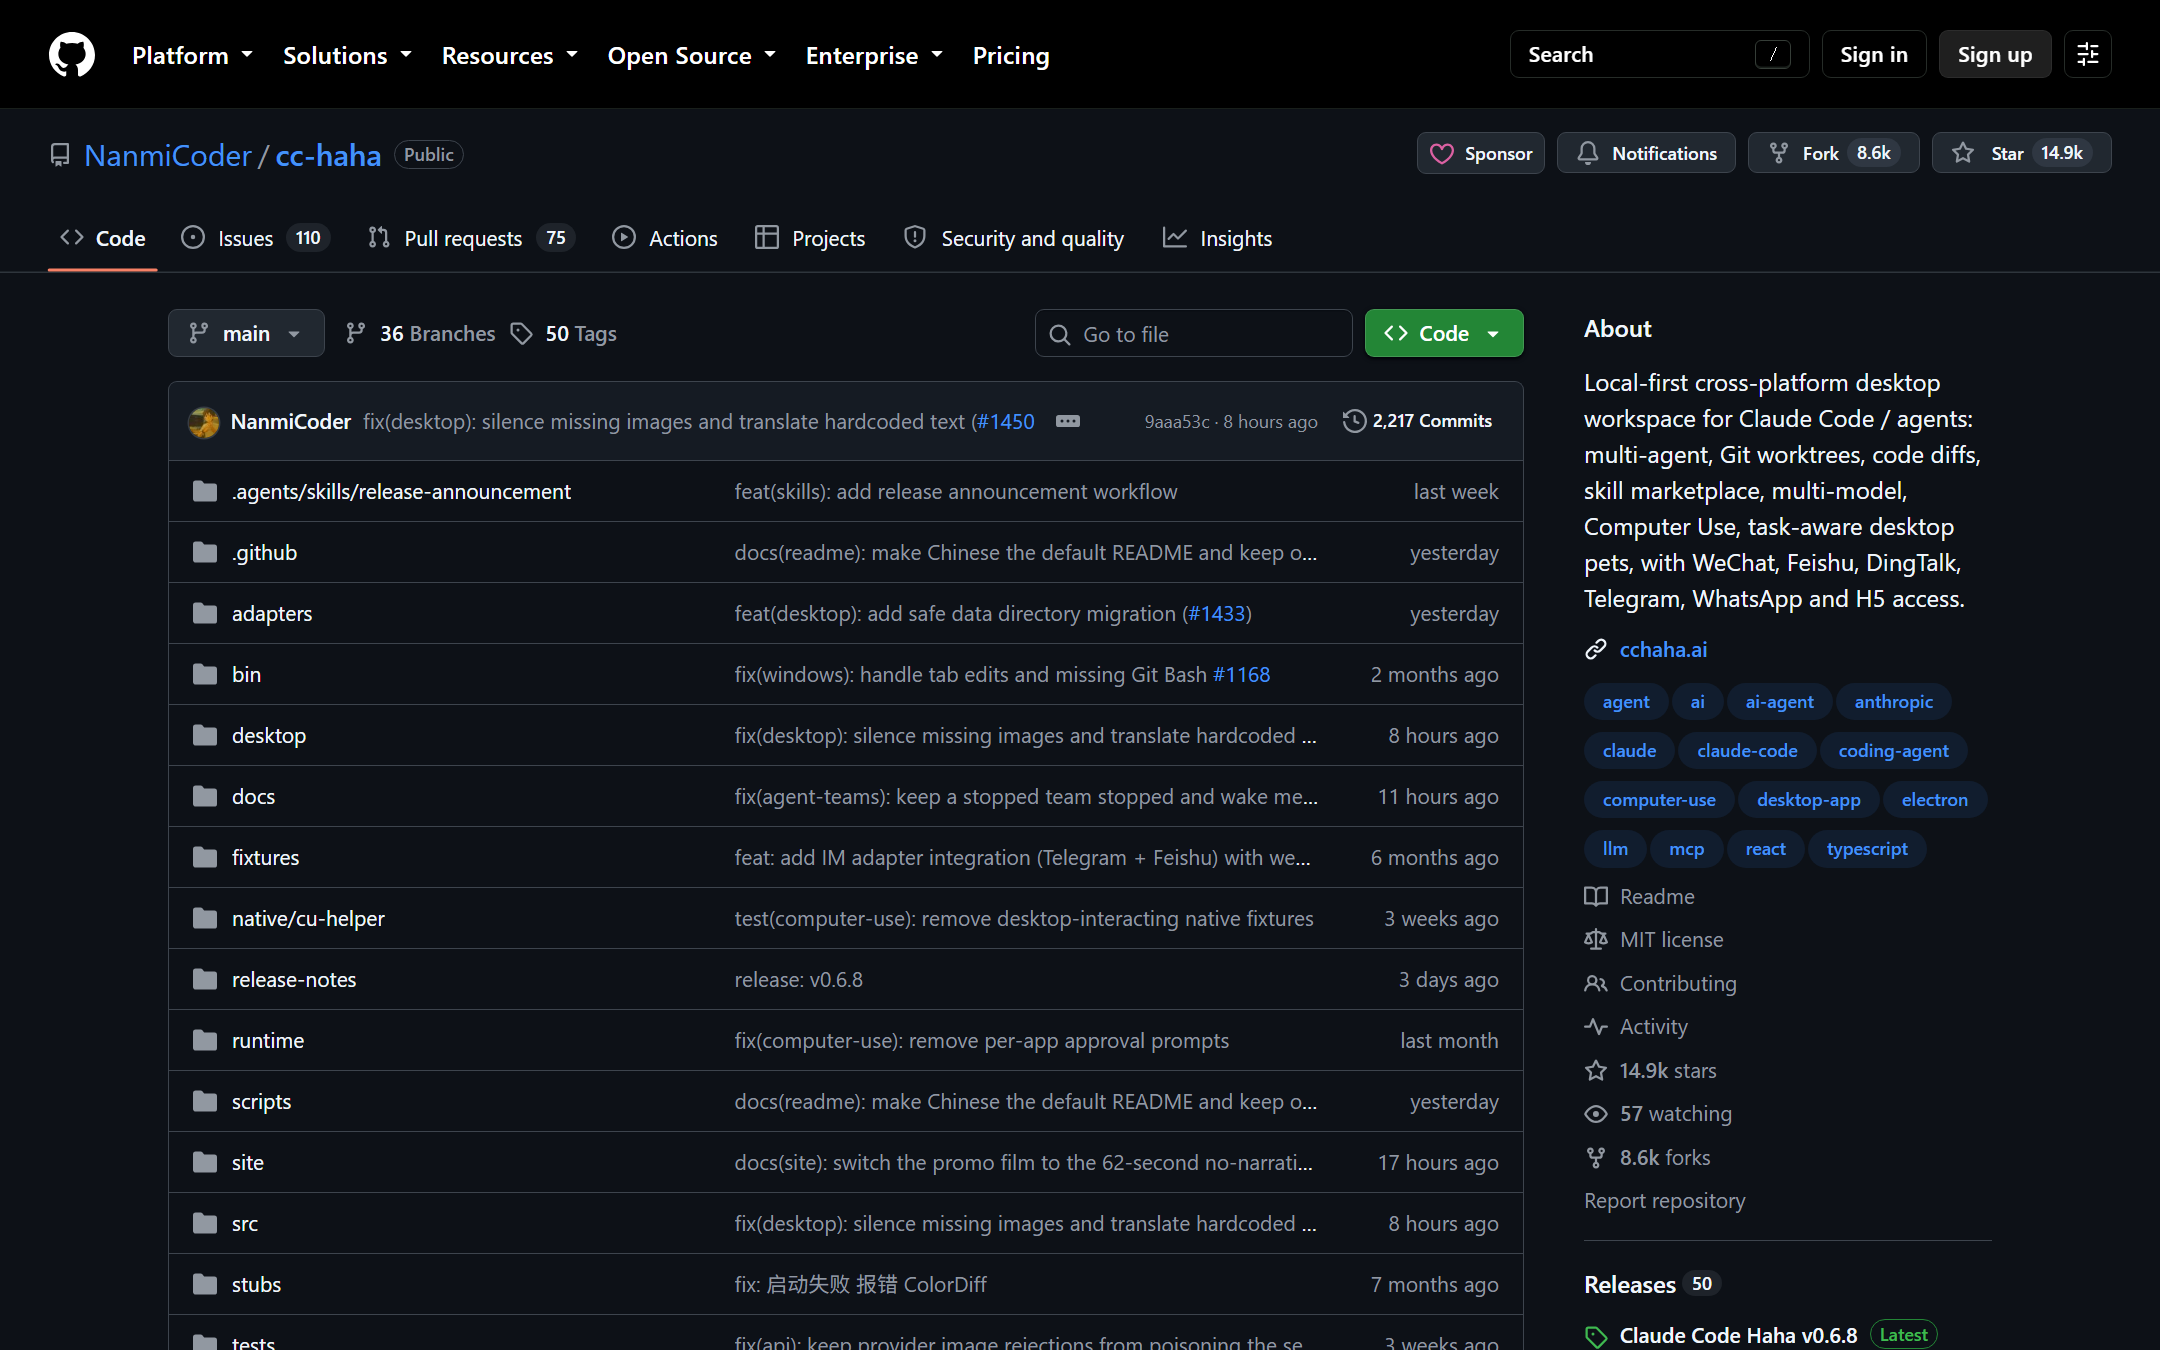Open the NanmiCoder owner link
2160x1350 pixels.
pyautogui.click(x=168, y=155)
